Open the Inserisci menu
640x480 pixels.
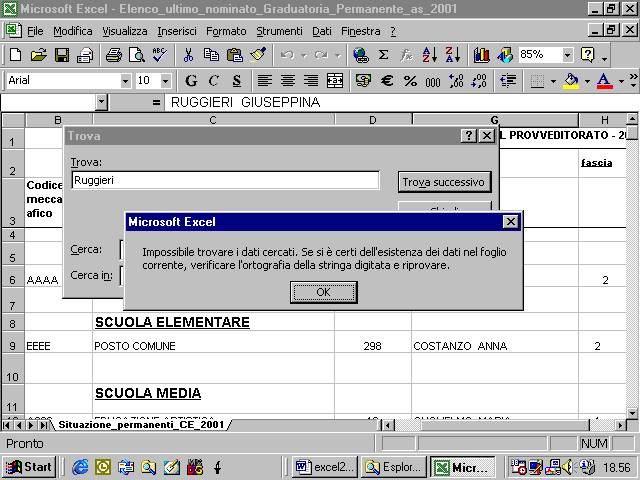(x=177, y=31)
